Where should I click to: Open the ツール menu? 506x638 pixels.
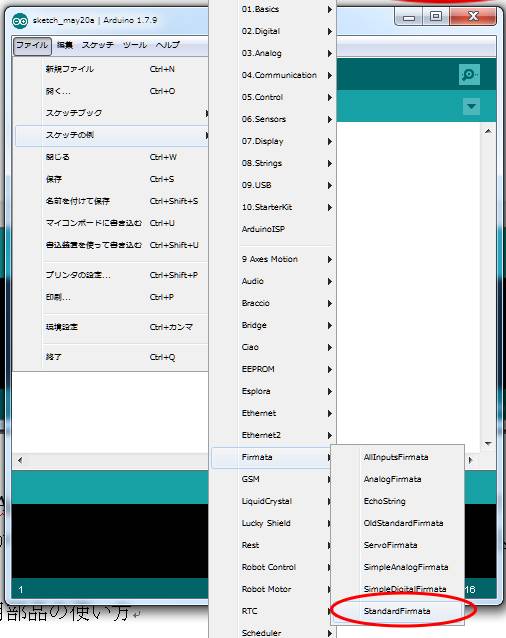pyautogui.click(x=135, y=45)
